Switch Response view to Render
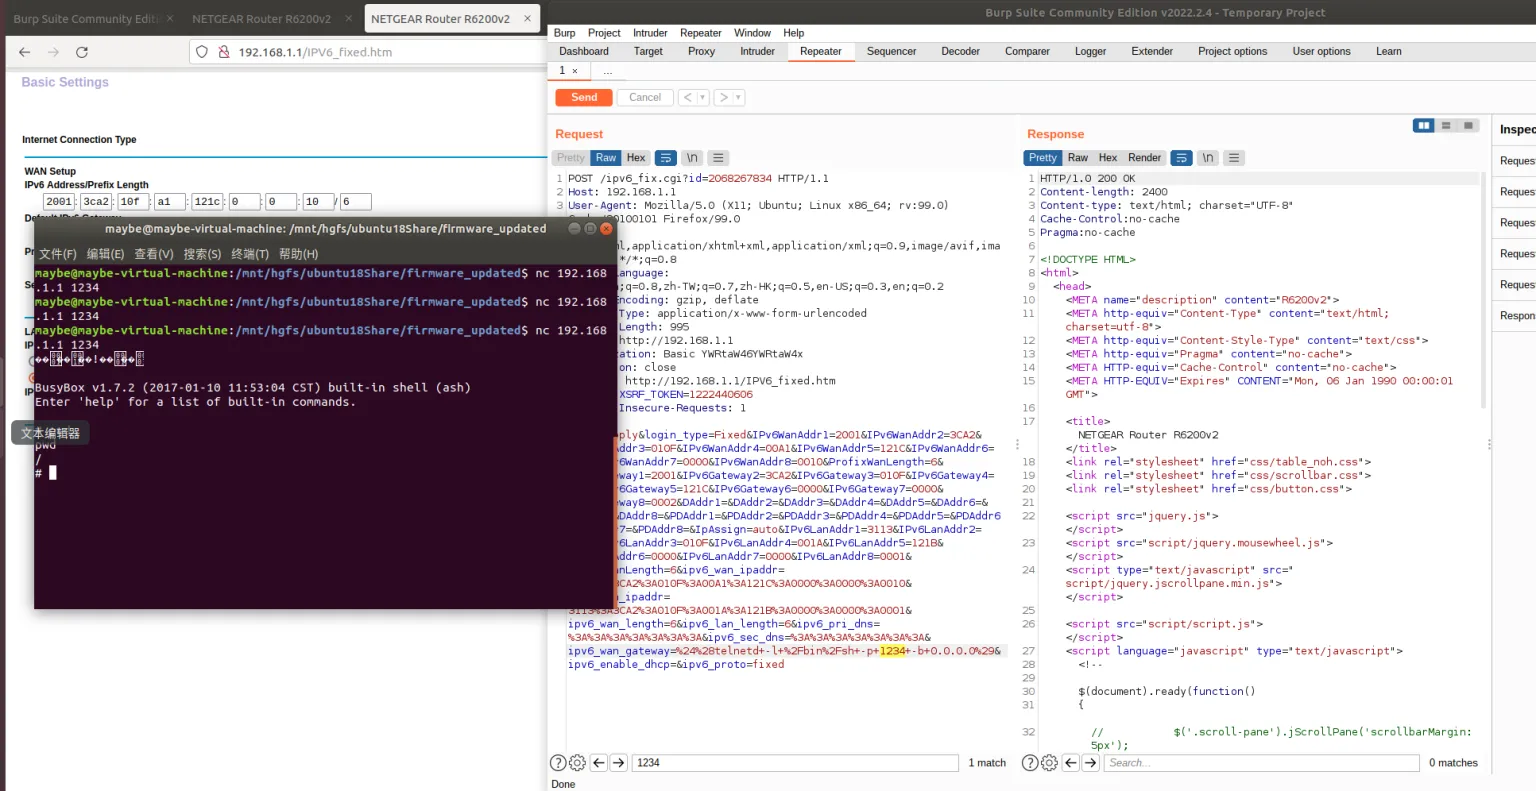This screenshot has height=791, width=1536. click(1144, 158)
